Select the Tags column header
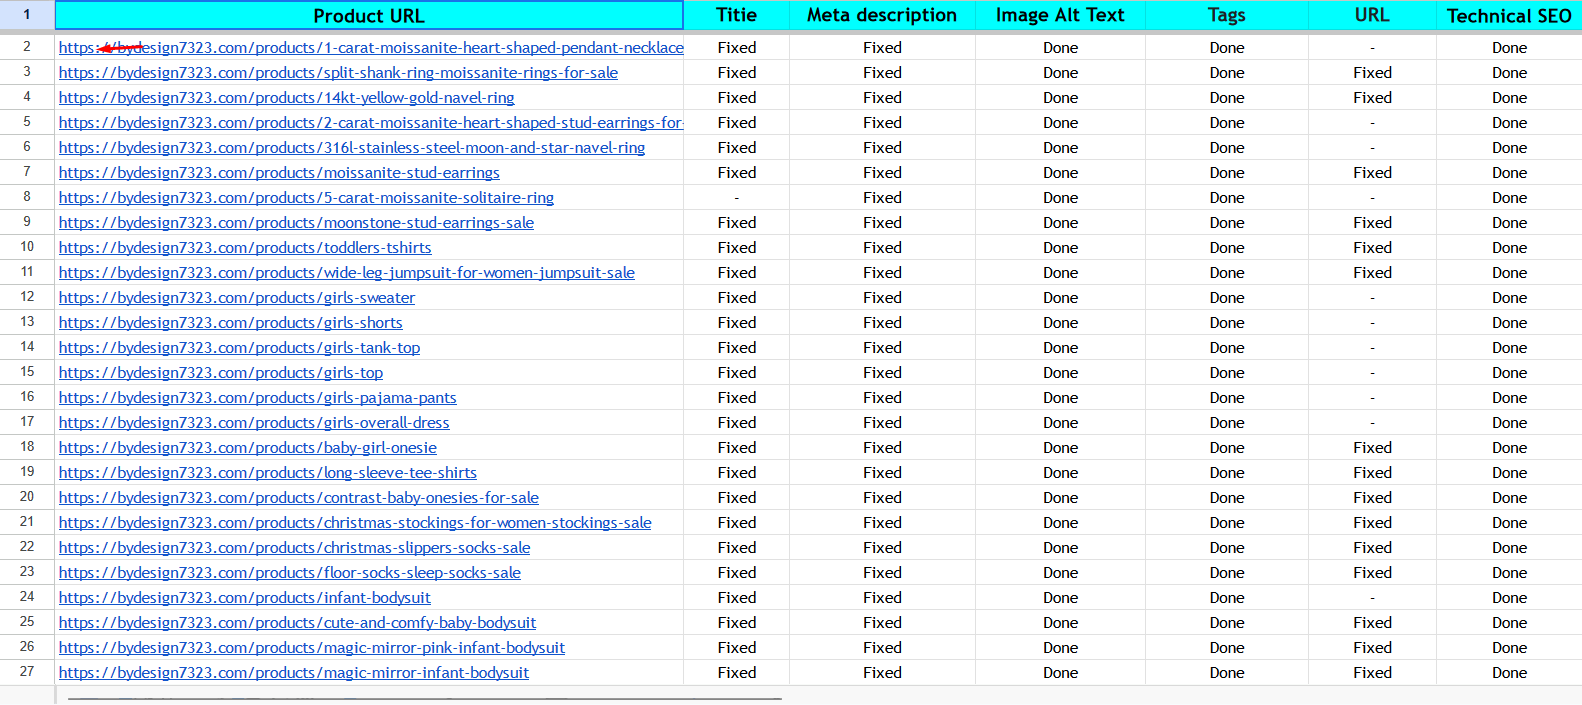 pos(1227,15)
